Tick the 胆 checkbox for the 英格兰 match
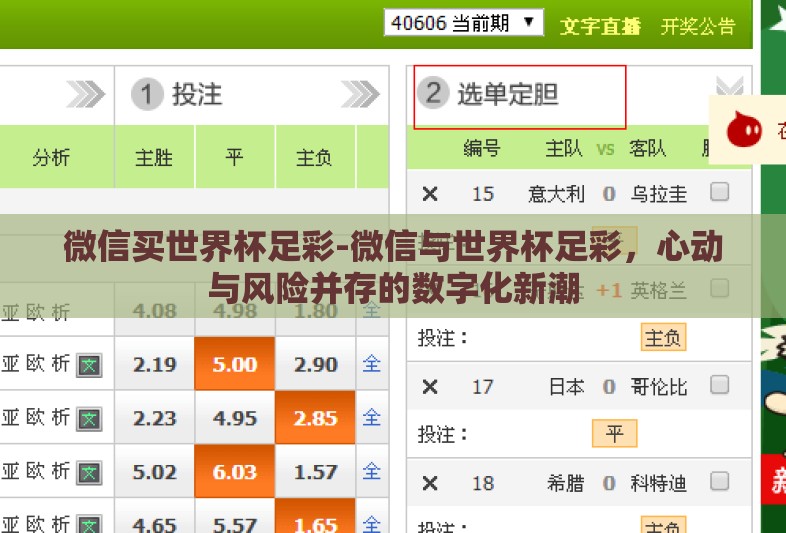Screen dimensions: 786x533 point(719,288)
